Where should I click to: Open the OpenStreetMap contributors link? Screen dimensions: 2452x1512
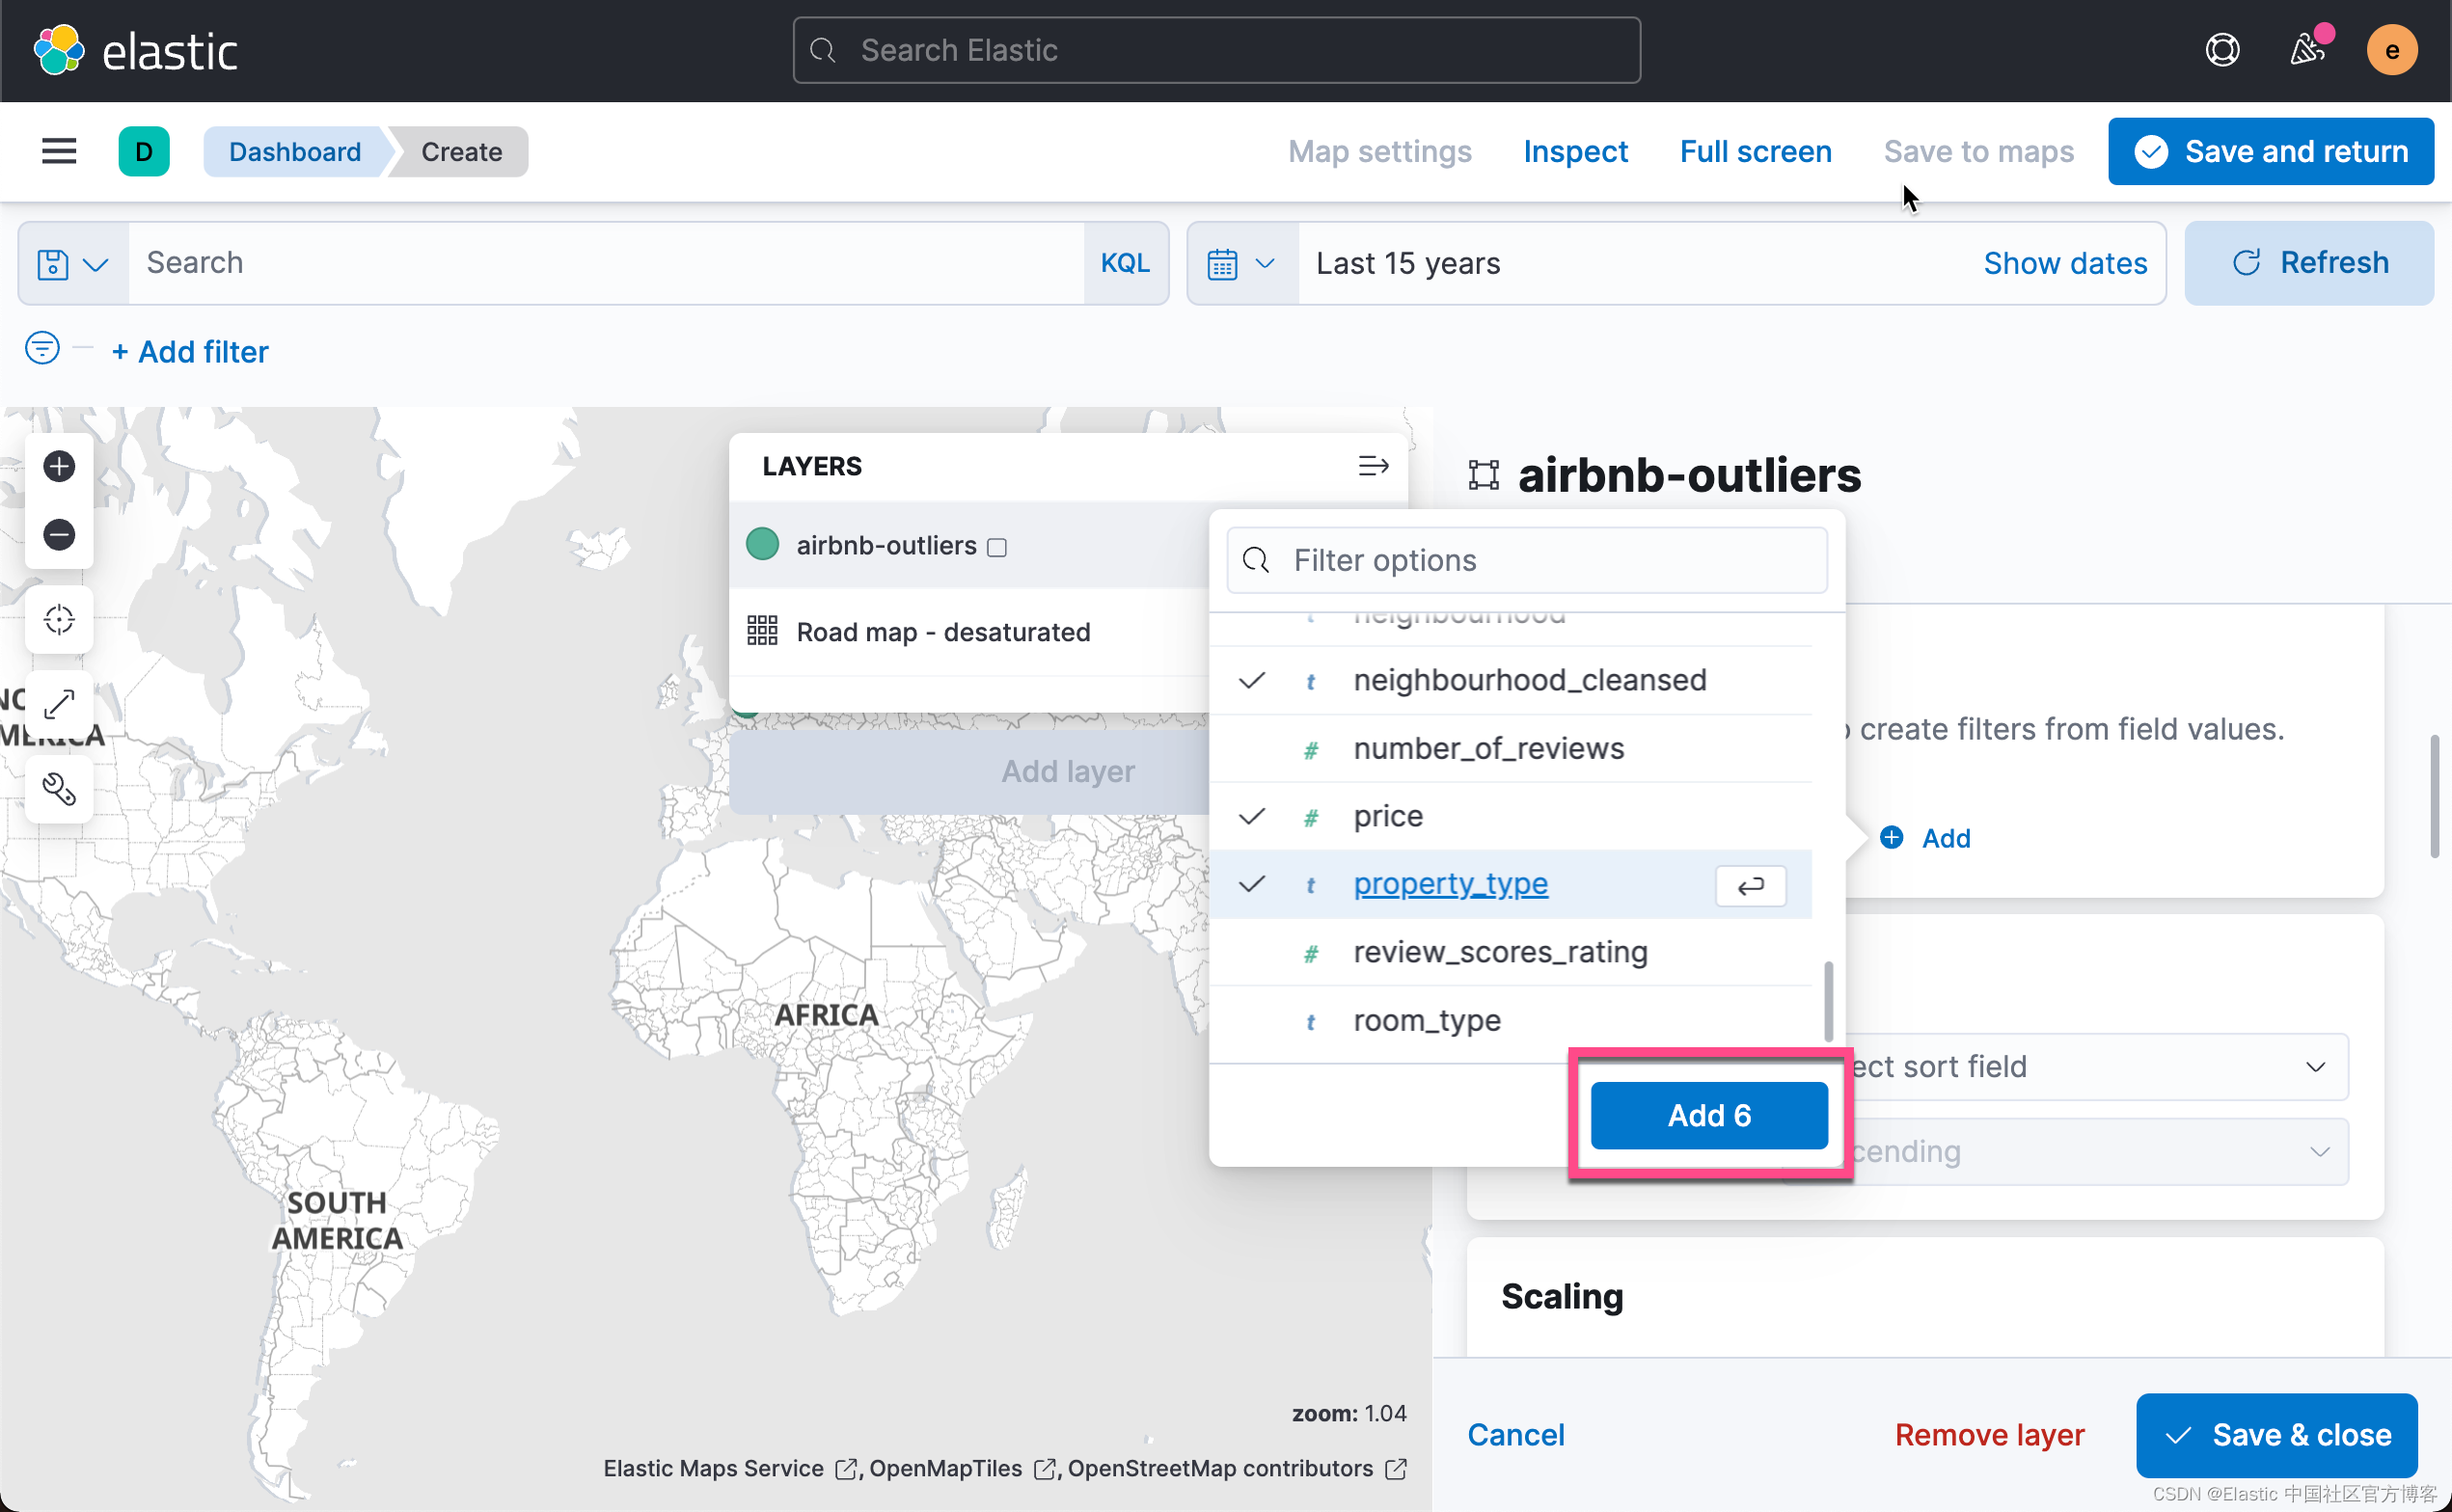pyautogui.click(x=1237, y=1468)
